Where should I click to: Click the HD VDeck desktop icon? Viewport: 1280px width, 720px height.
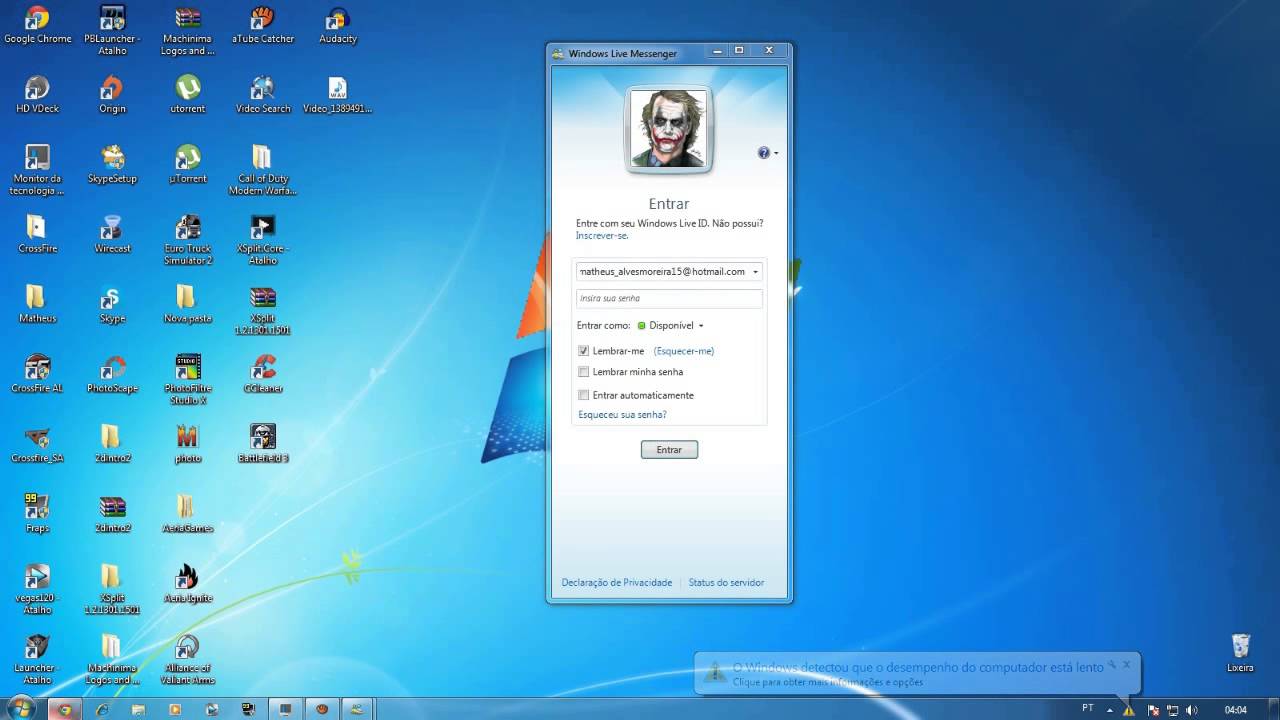click(37, 96)
